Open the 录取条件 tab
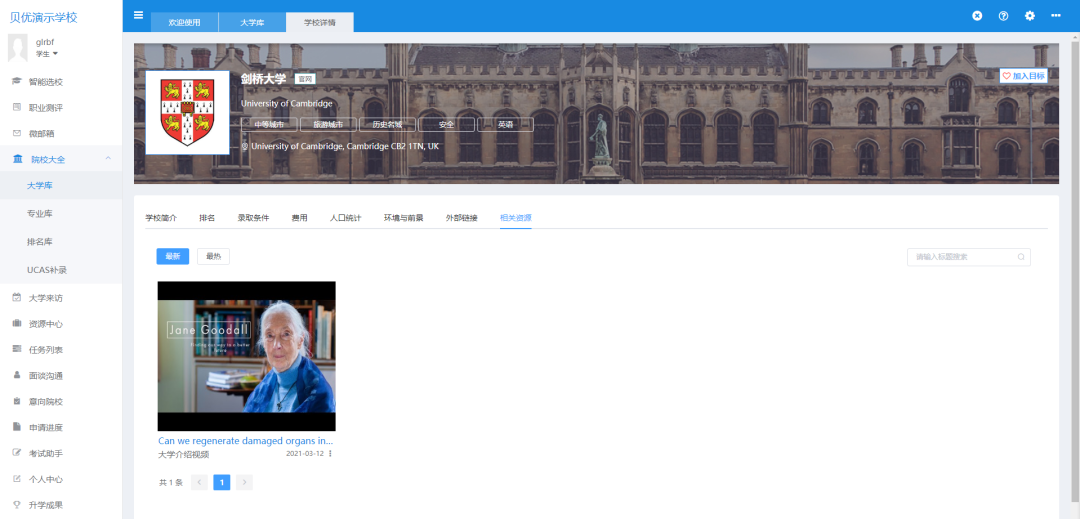This screenshot has width=1080, height=519. (x=253, y=218)
